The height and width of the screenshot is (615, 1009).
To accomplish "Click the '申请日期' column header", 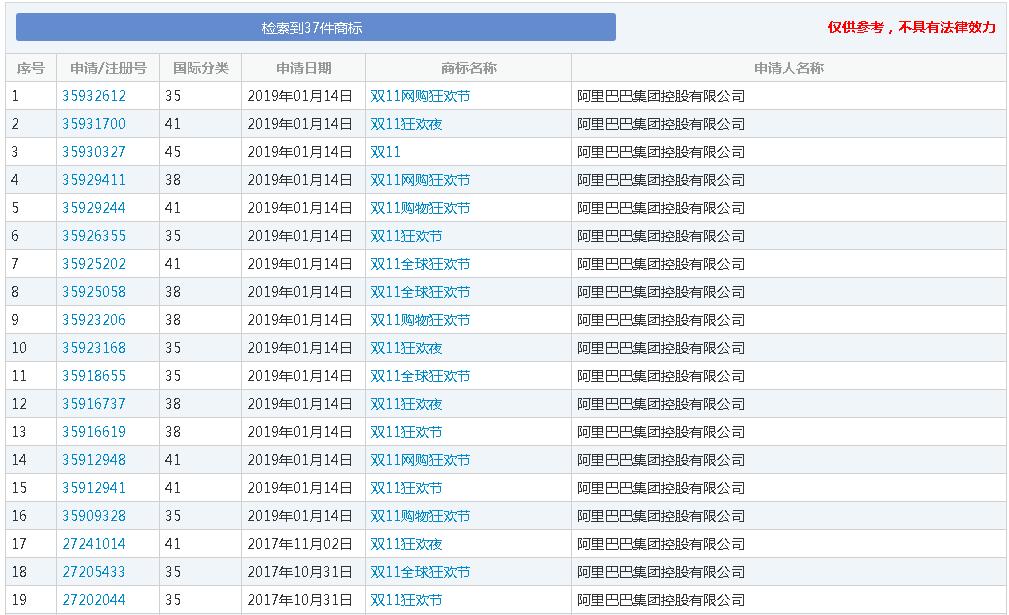I will click(303, 68).
